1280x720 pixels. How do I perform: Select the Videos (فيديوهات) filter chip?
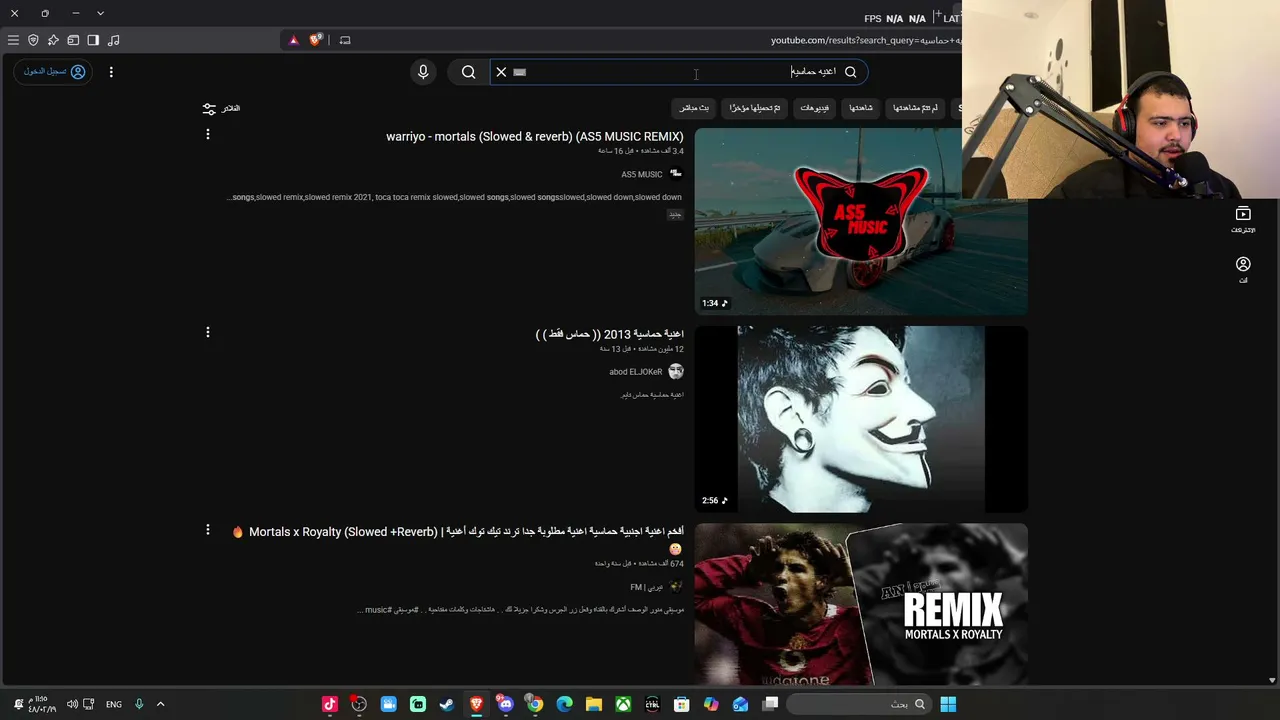(x=815, y=108)
